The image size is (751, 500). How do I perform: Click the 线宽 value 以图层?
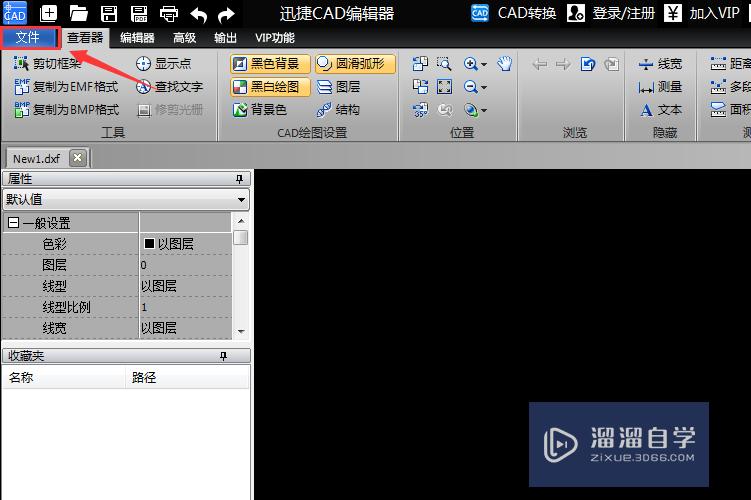186,328
